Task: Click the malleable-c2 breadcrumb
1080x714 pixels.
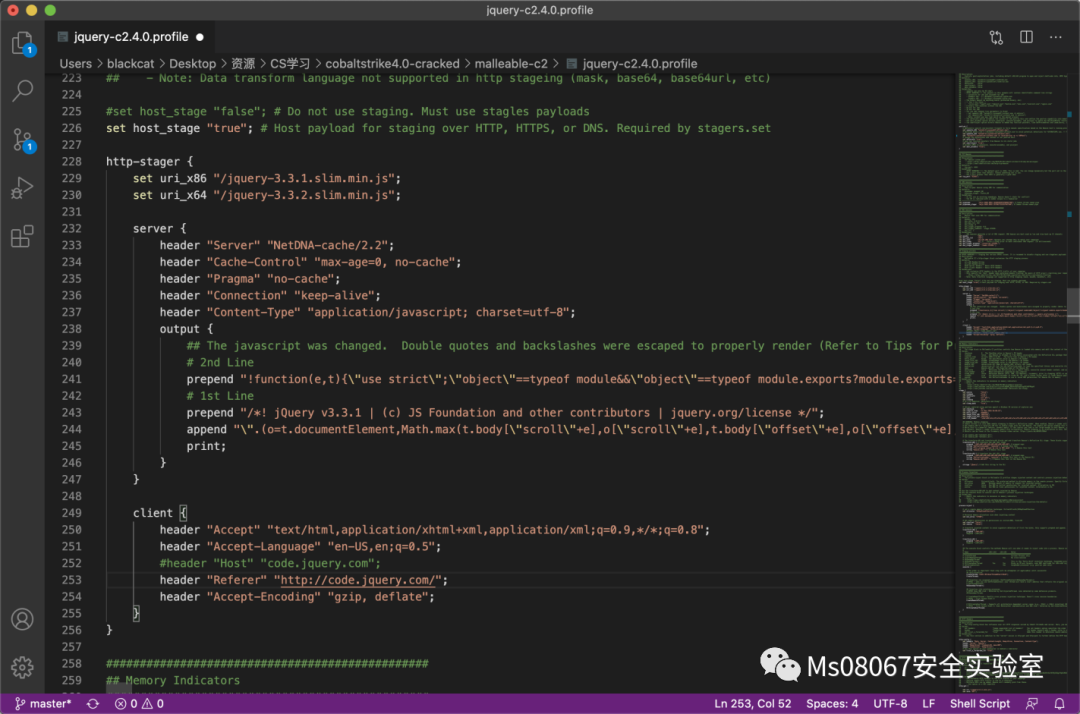Action: tap(511, 63)
